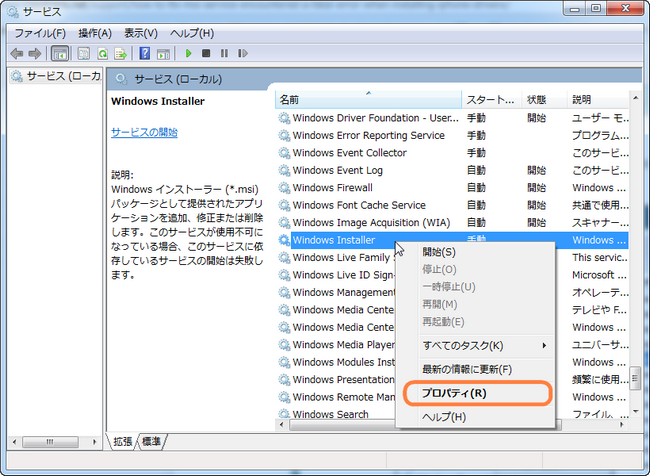Click the Forward arrow toolbar icon
Viewport: 650px width, 476px height.
tap(35, 53)
